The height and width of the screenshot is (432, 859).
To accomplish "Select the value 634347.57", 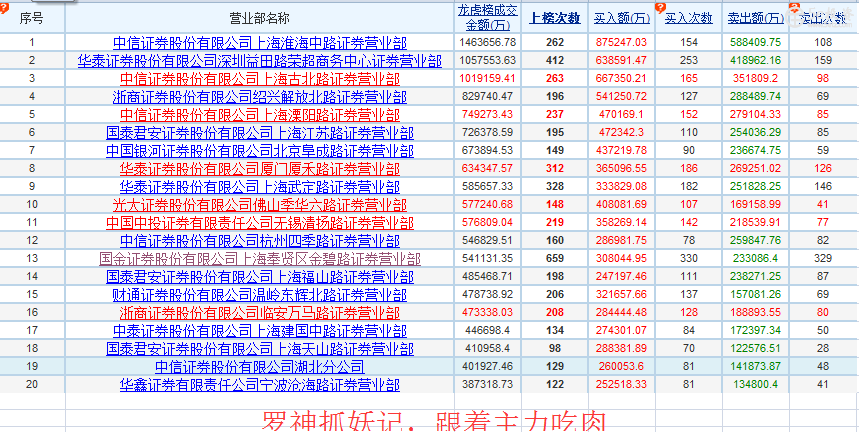I will pos(488,169).
